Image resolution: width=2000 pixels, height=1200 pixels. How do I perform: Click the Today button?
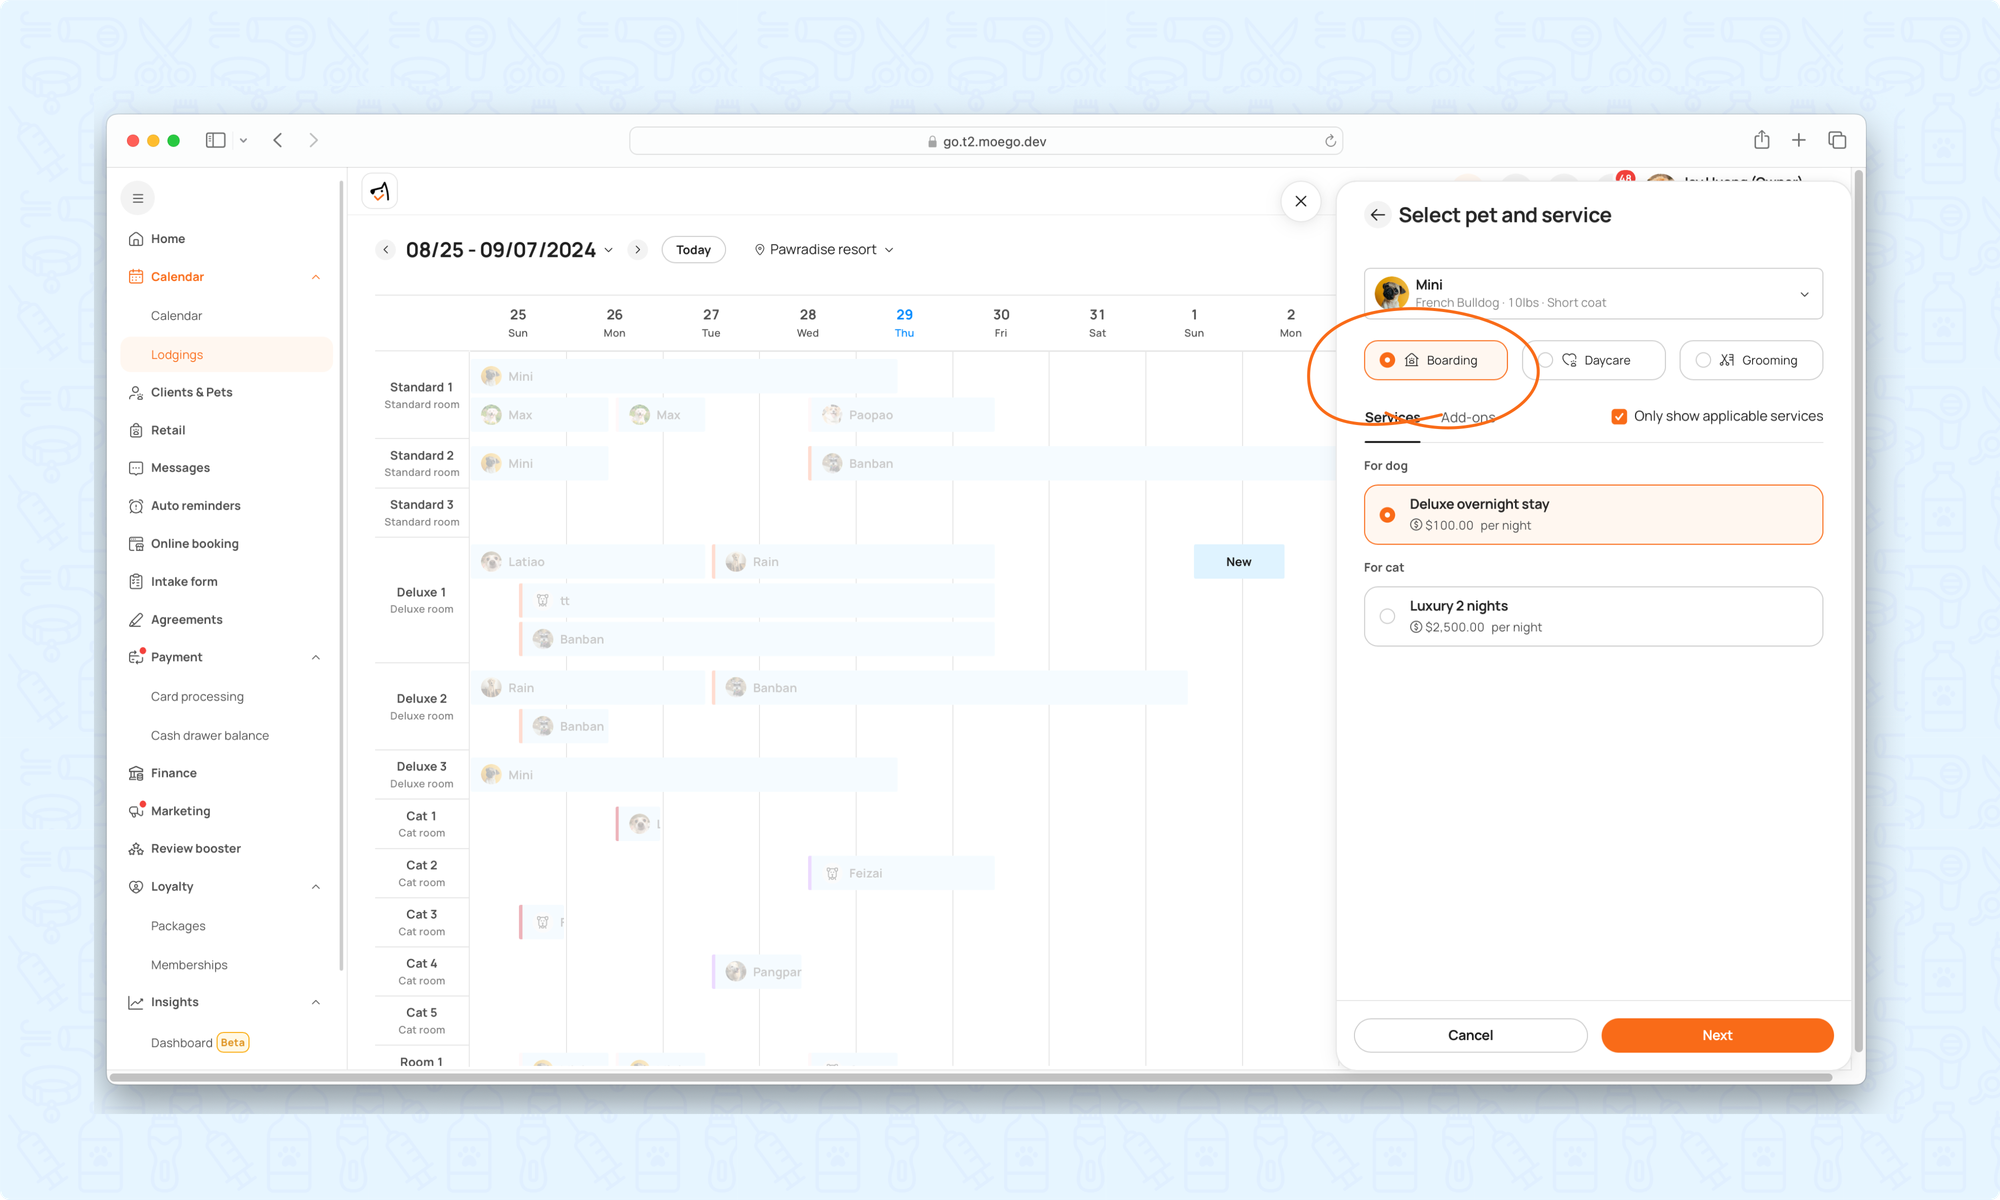693,250
